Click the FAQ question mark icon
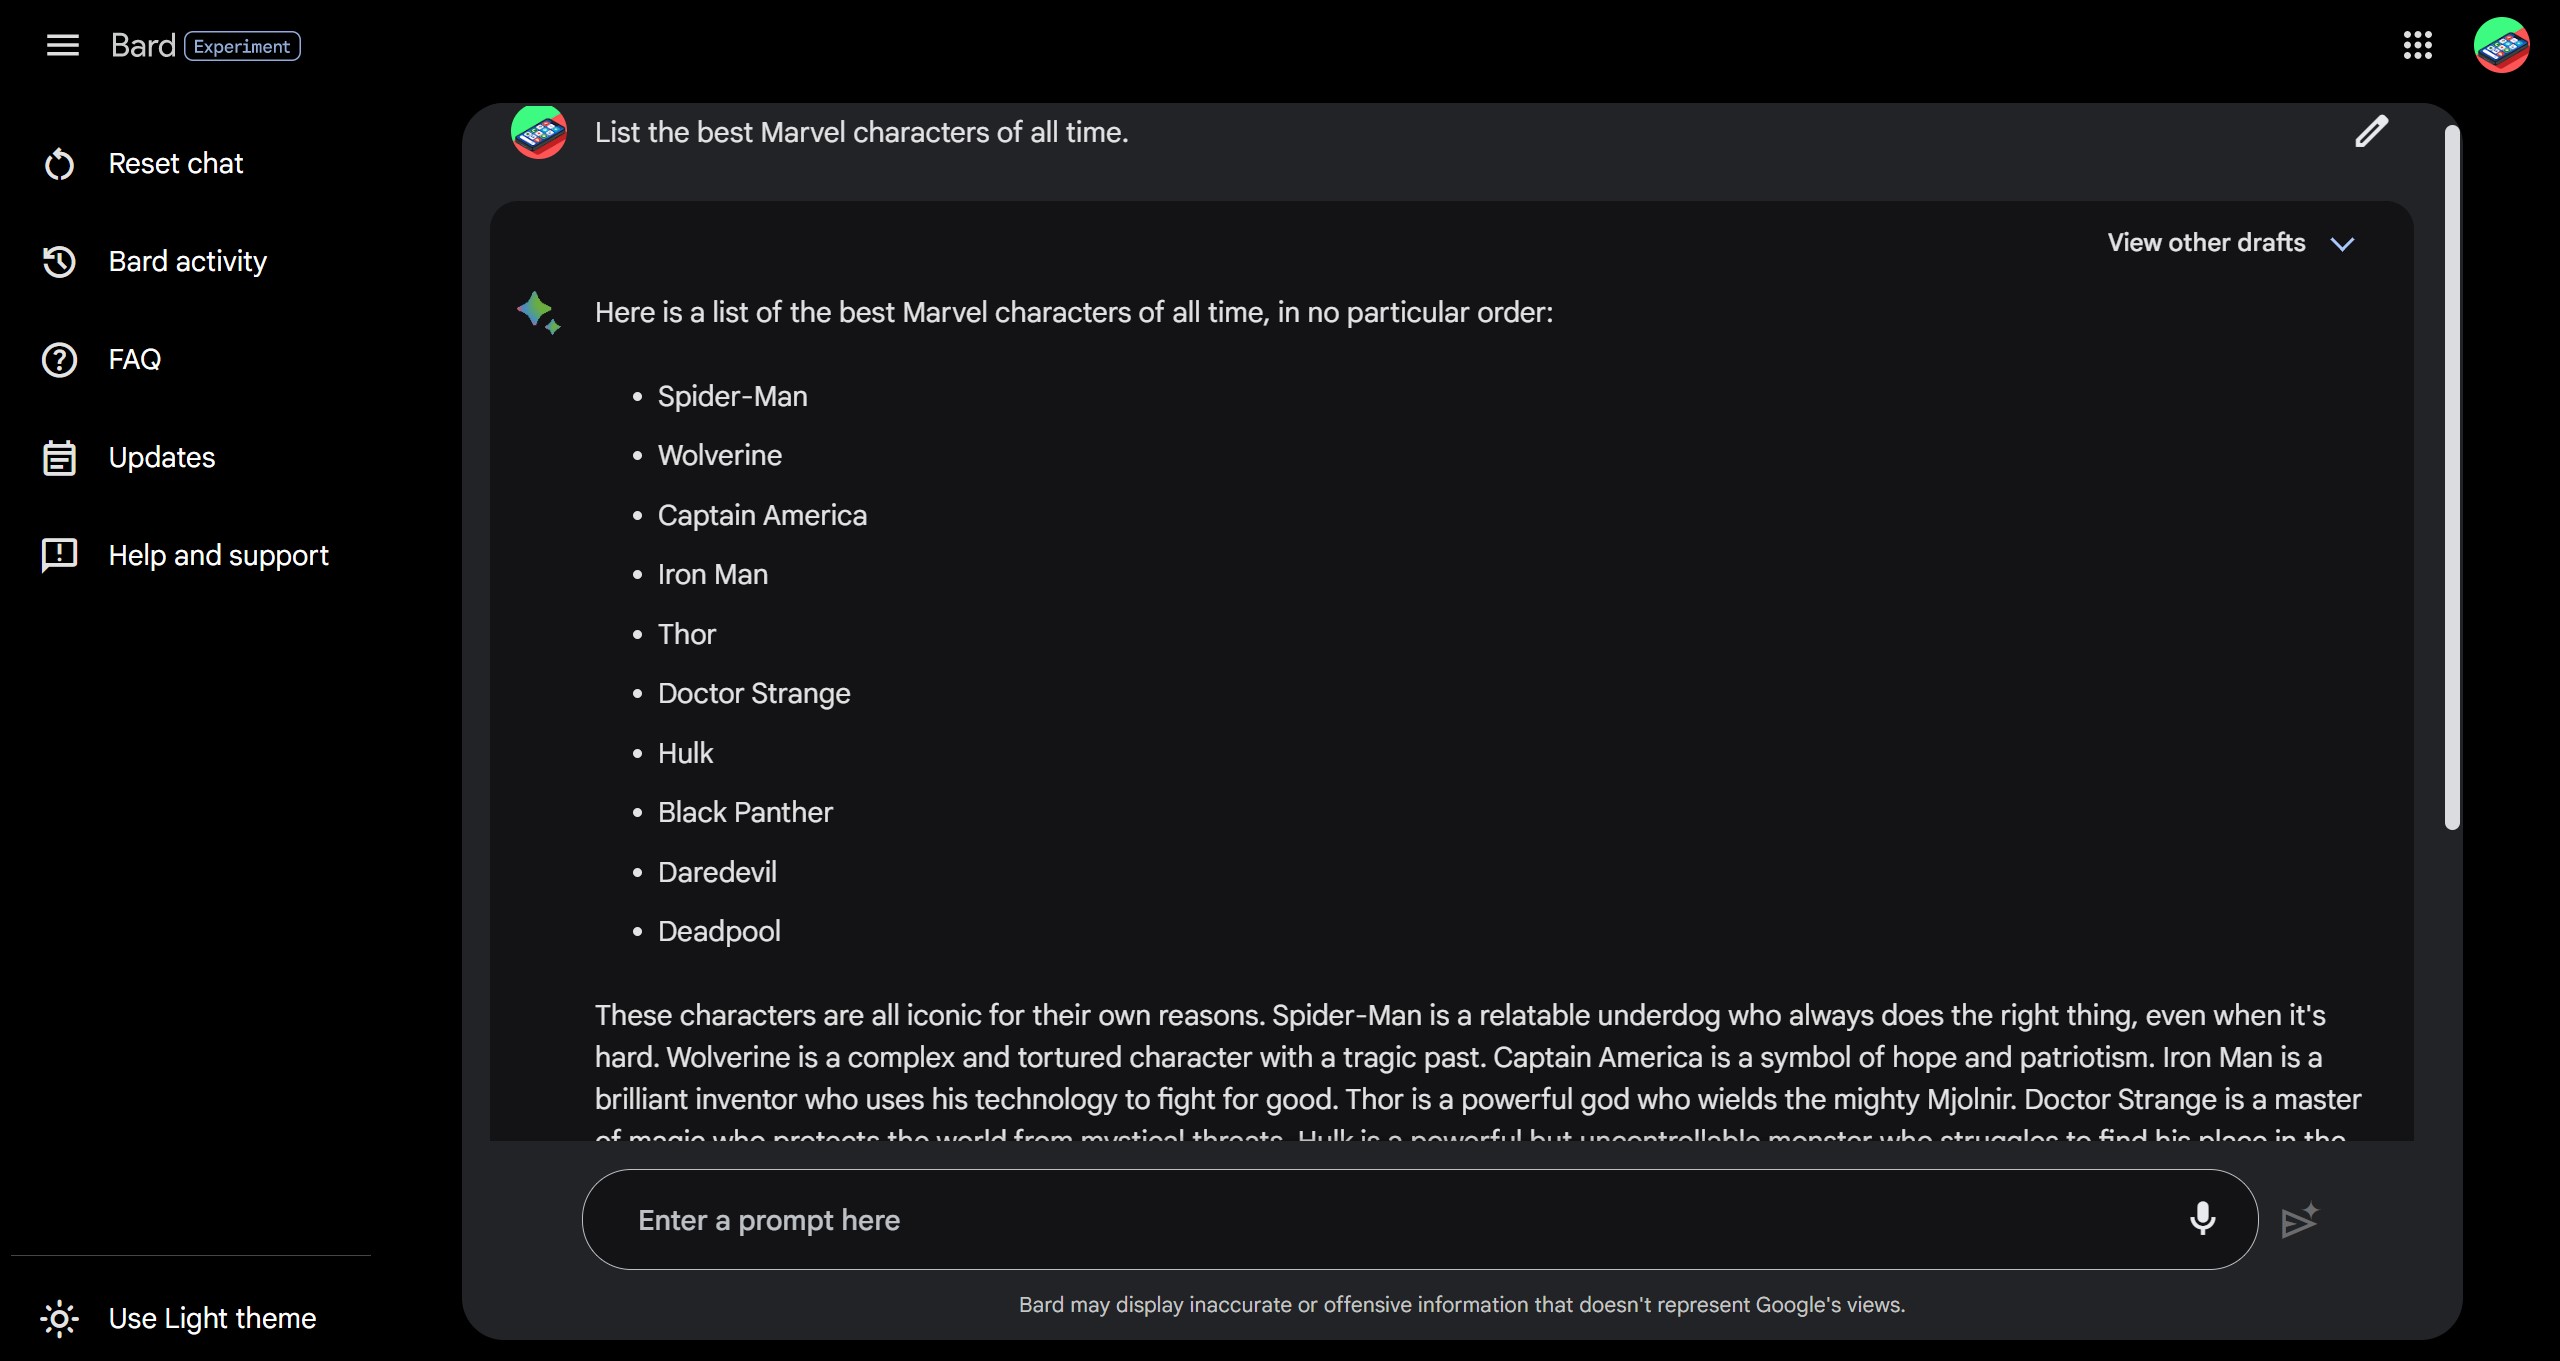2560x1361 pixels. [x=60, y=360]
